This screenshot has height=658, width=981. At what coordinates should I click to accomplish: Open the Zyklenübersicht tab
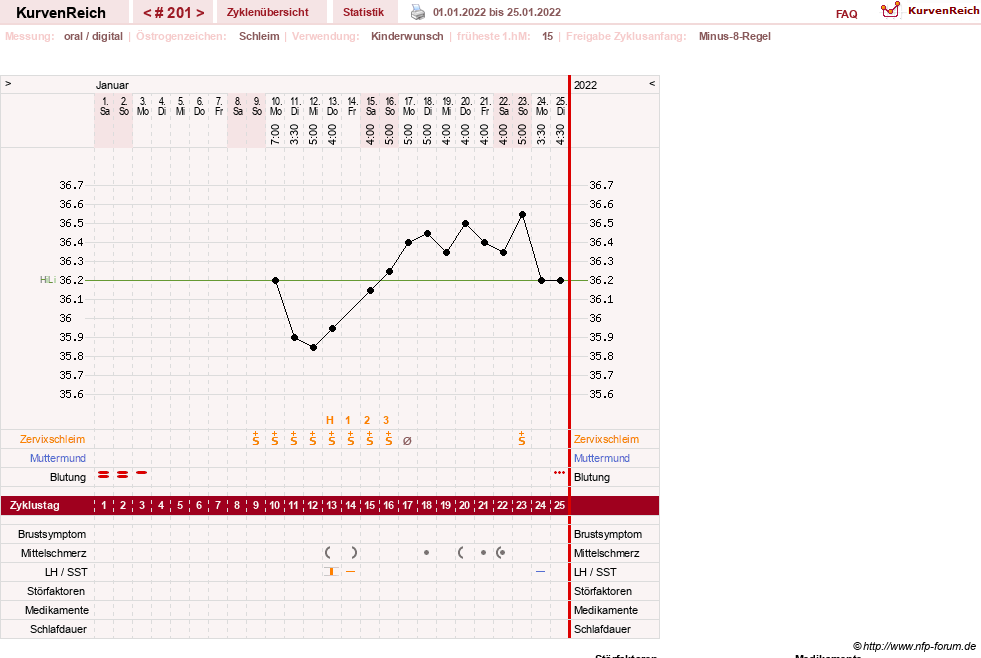268,12
